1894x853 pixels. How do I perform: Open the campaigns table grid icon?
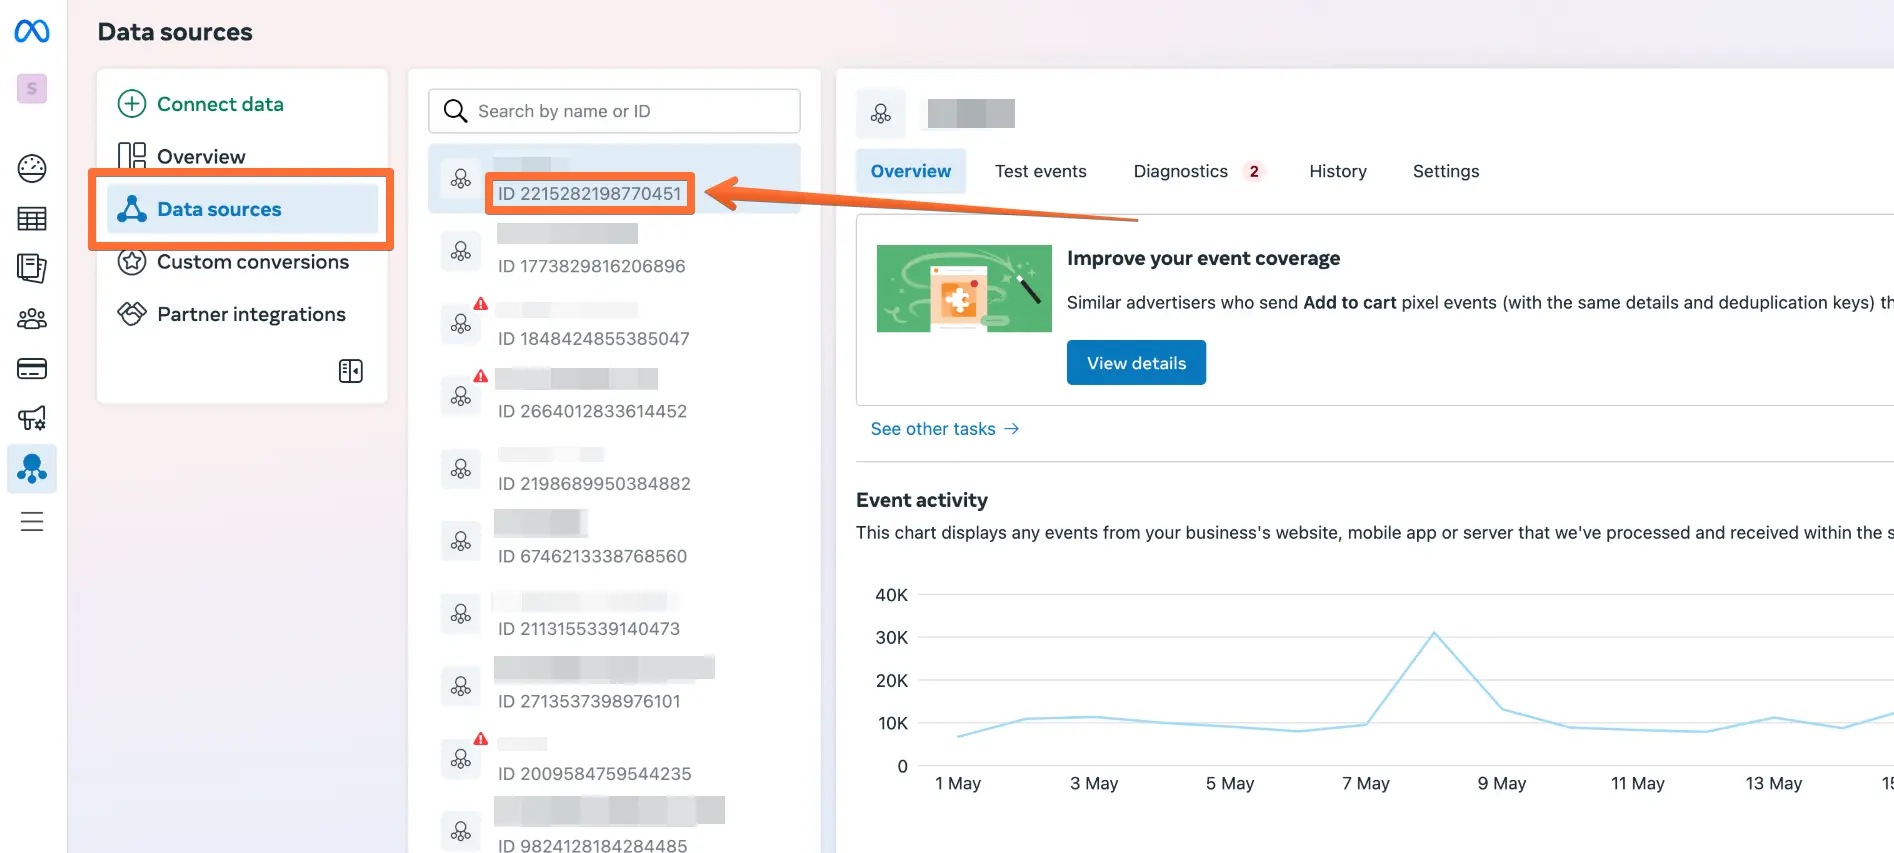tap(32, 218)
